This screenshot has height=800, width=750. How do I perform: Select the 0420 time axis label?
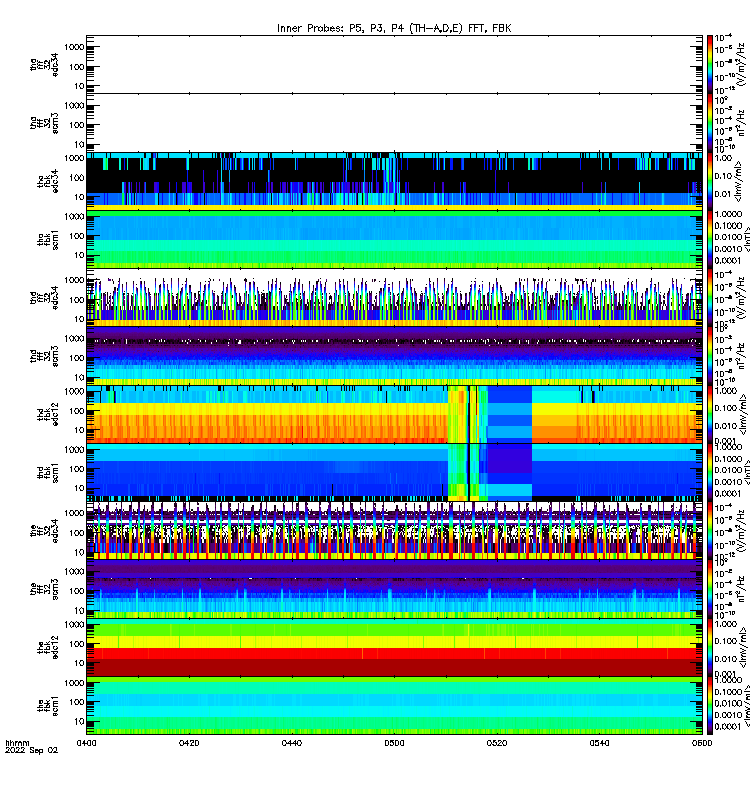coord(189,743)
